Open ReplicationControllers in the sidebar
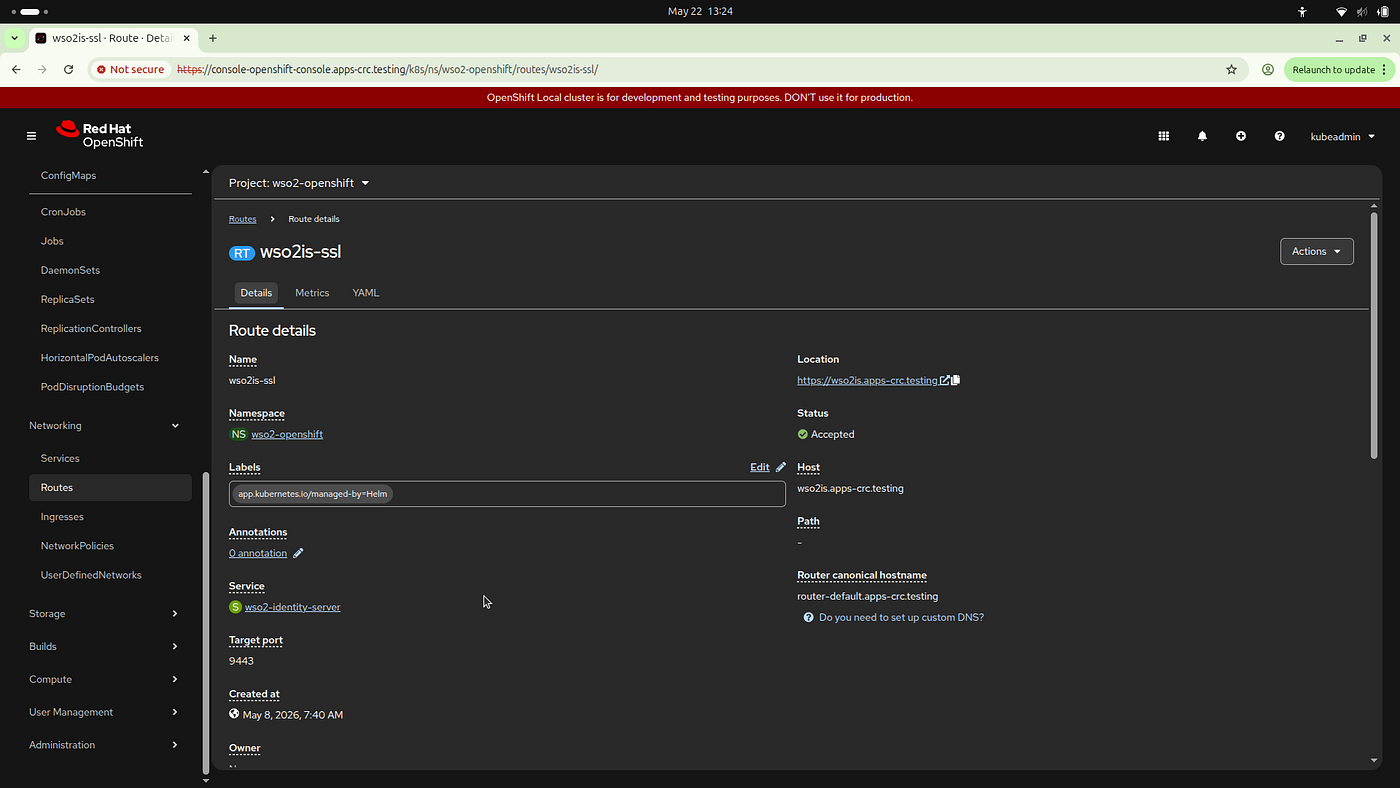Screen dimensions: 1400x788 [91, 328]
